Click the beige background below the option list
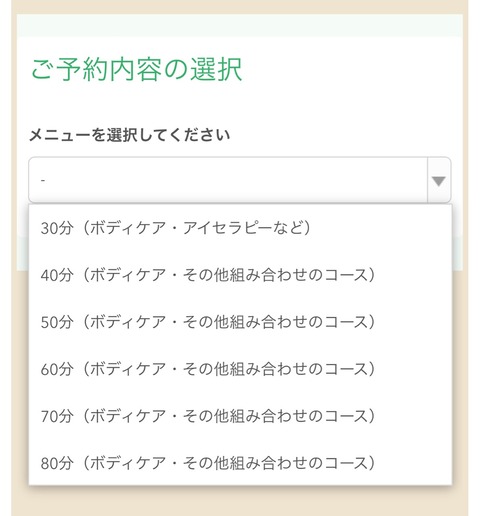480x516 pixels. pos(240,501)
